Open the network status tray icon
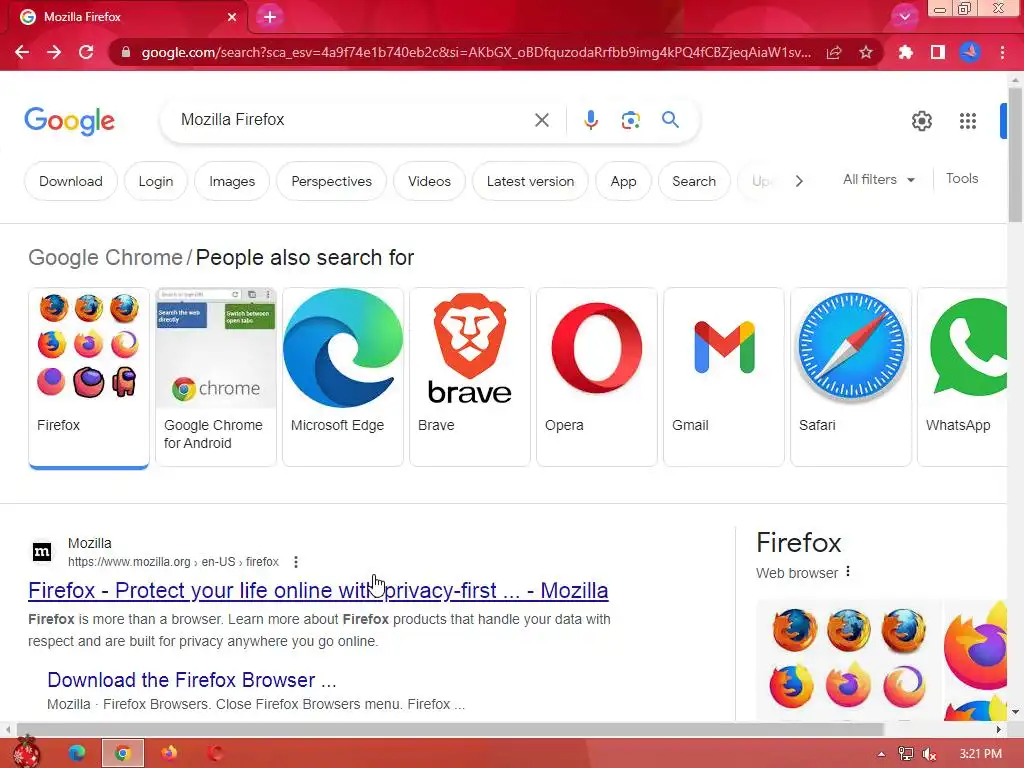Image resolution: width=1024 pixels, height=768 pixels. 906,754
